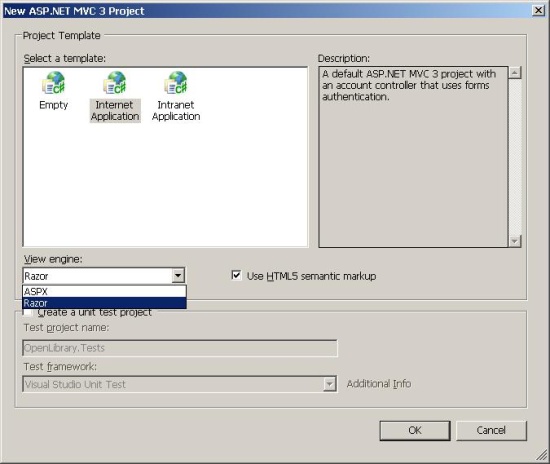This screenshot has height=464, width=550.
Task: Click the Test project name field
Action: 180,348
